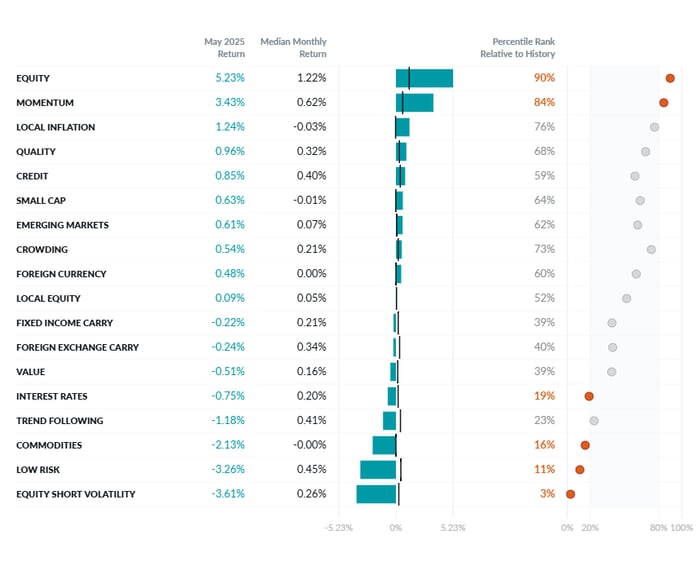
Task: Click the orange percentile dot for Equity
Action: pos(670,78)
